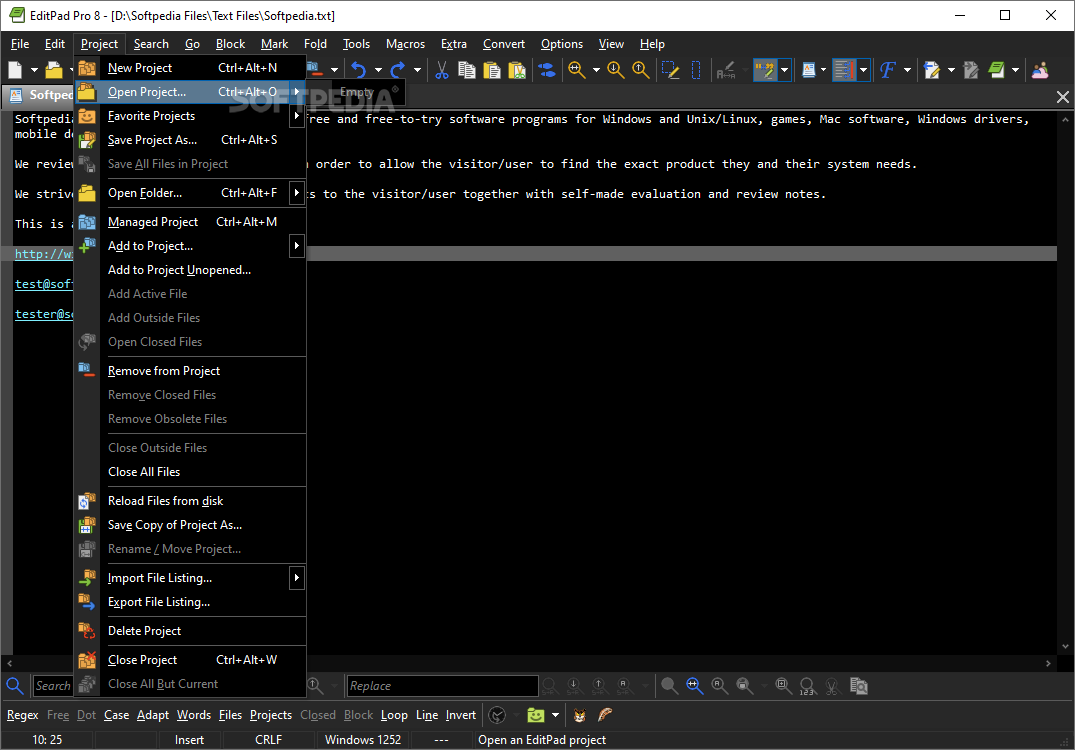Click the feather quill icon in options bar
Viewport: 1075px width, 750px height.
point(605,715)
